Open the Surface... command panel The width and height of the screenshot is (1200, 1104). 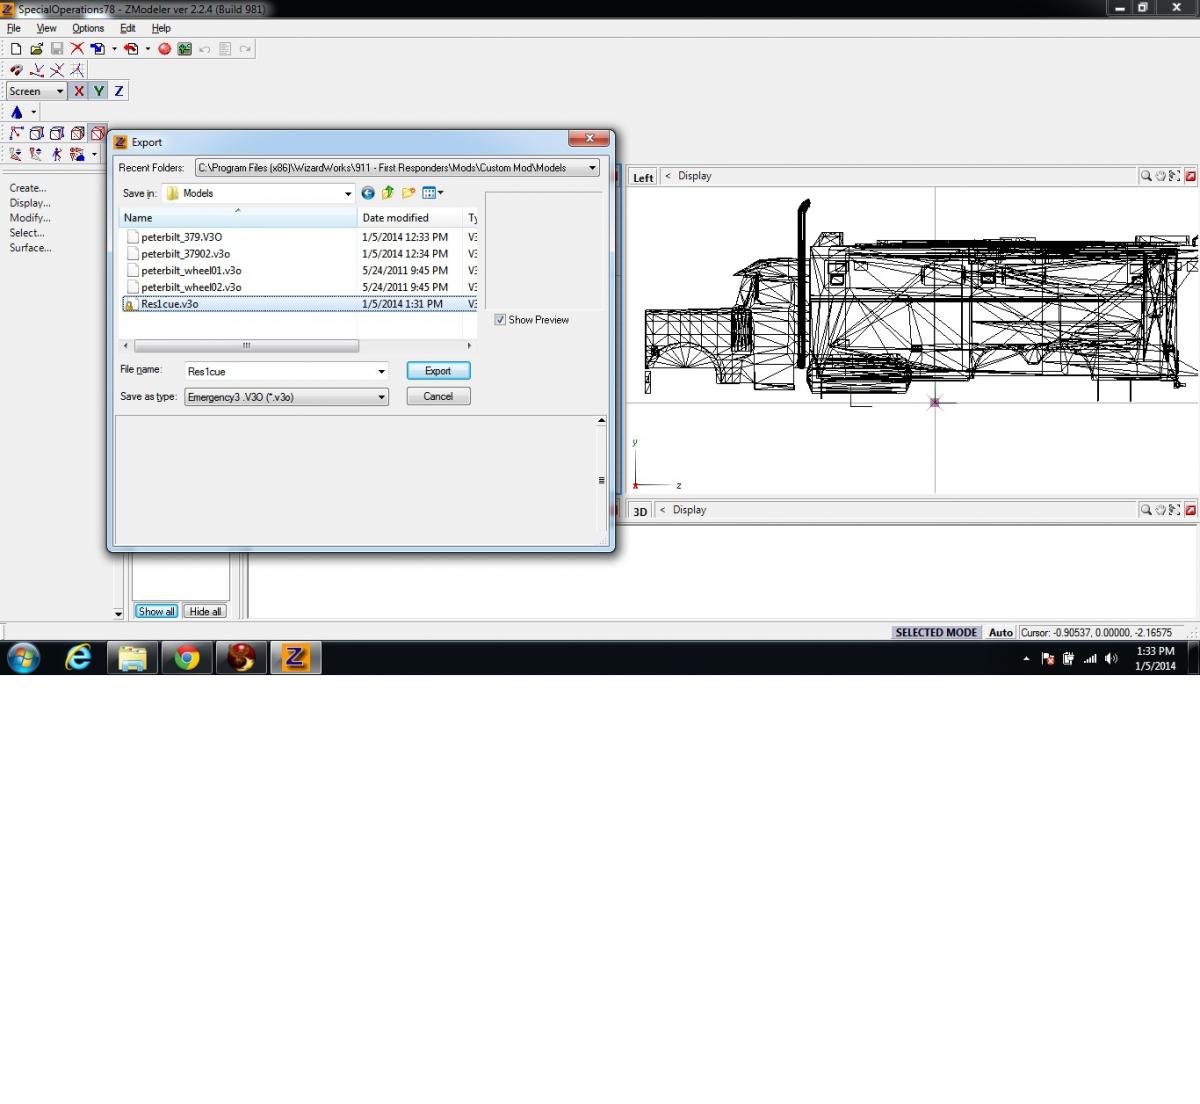coord(30,248)
